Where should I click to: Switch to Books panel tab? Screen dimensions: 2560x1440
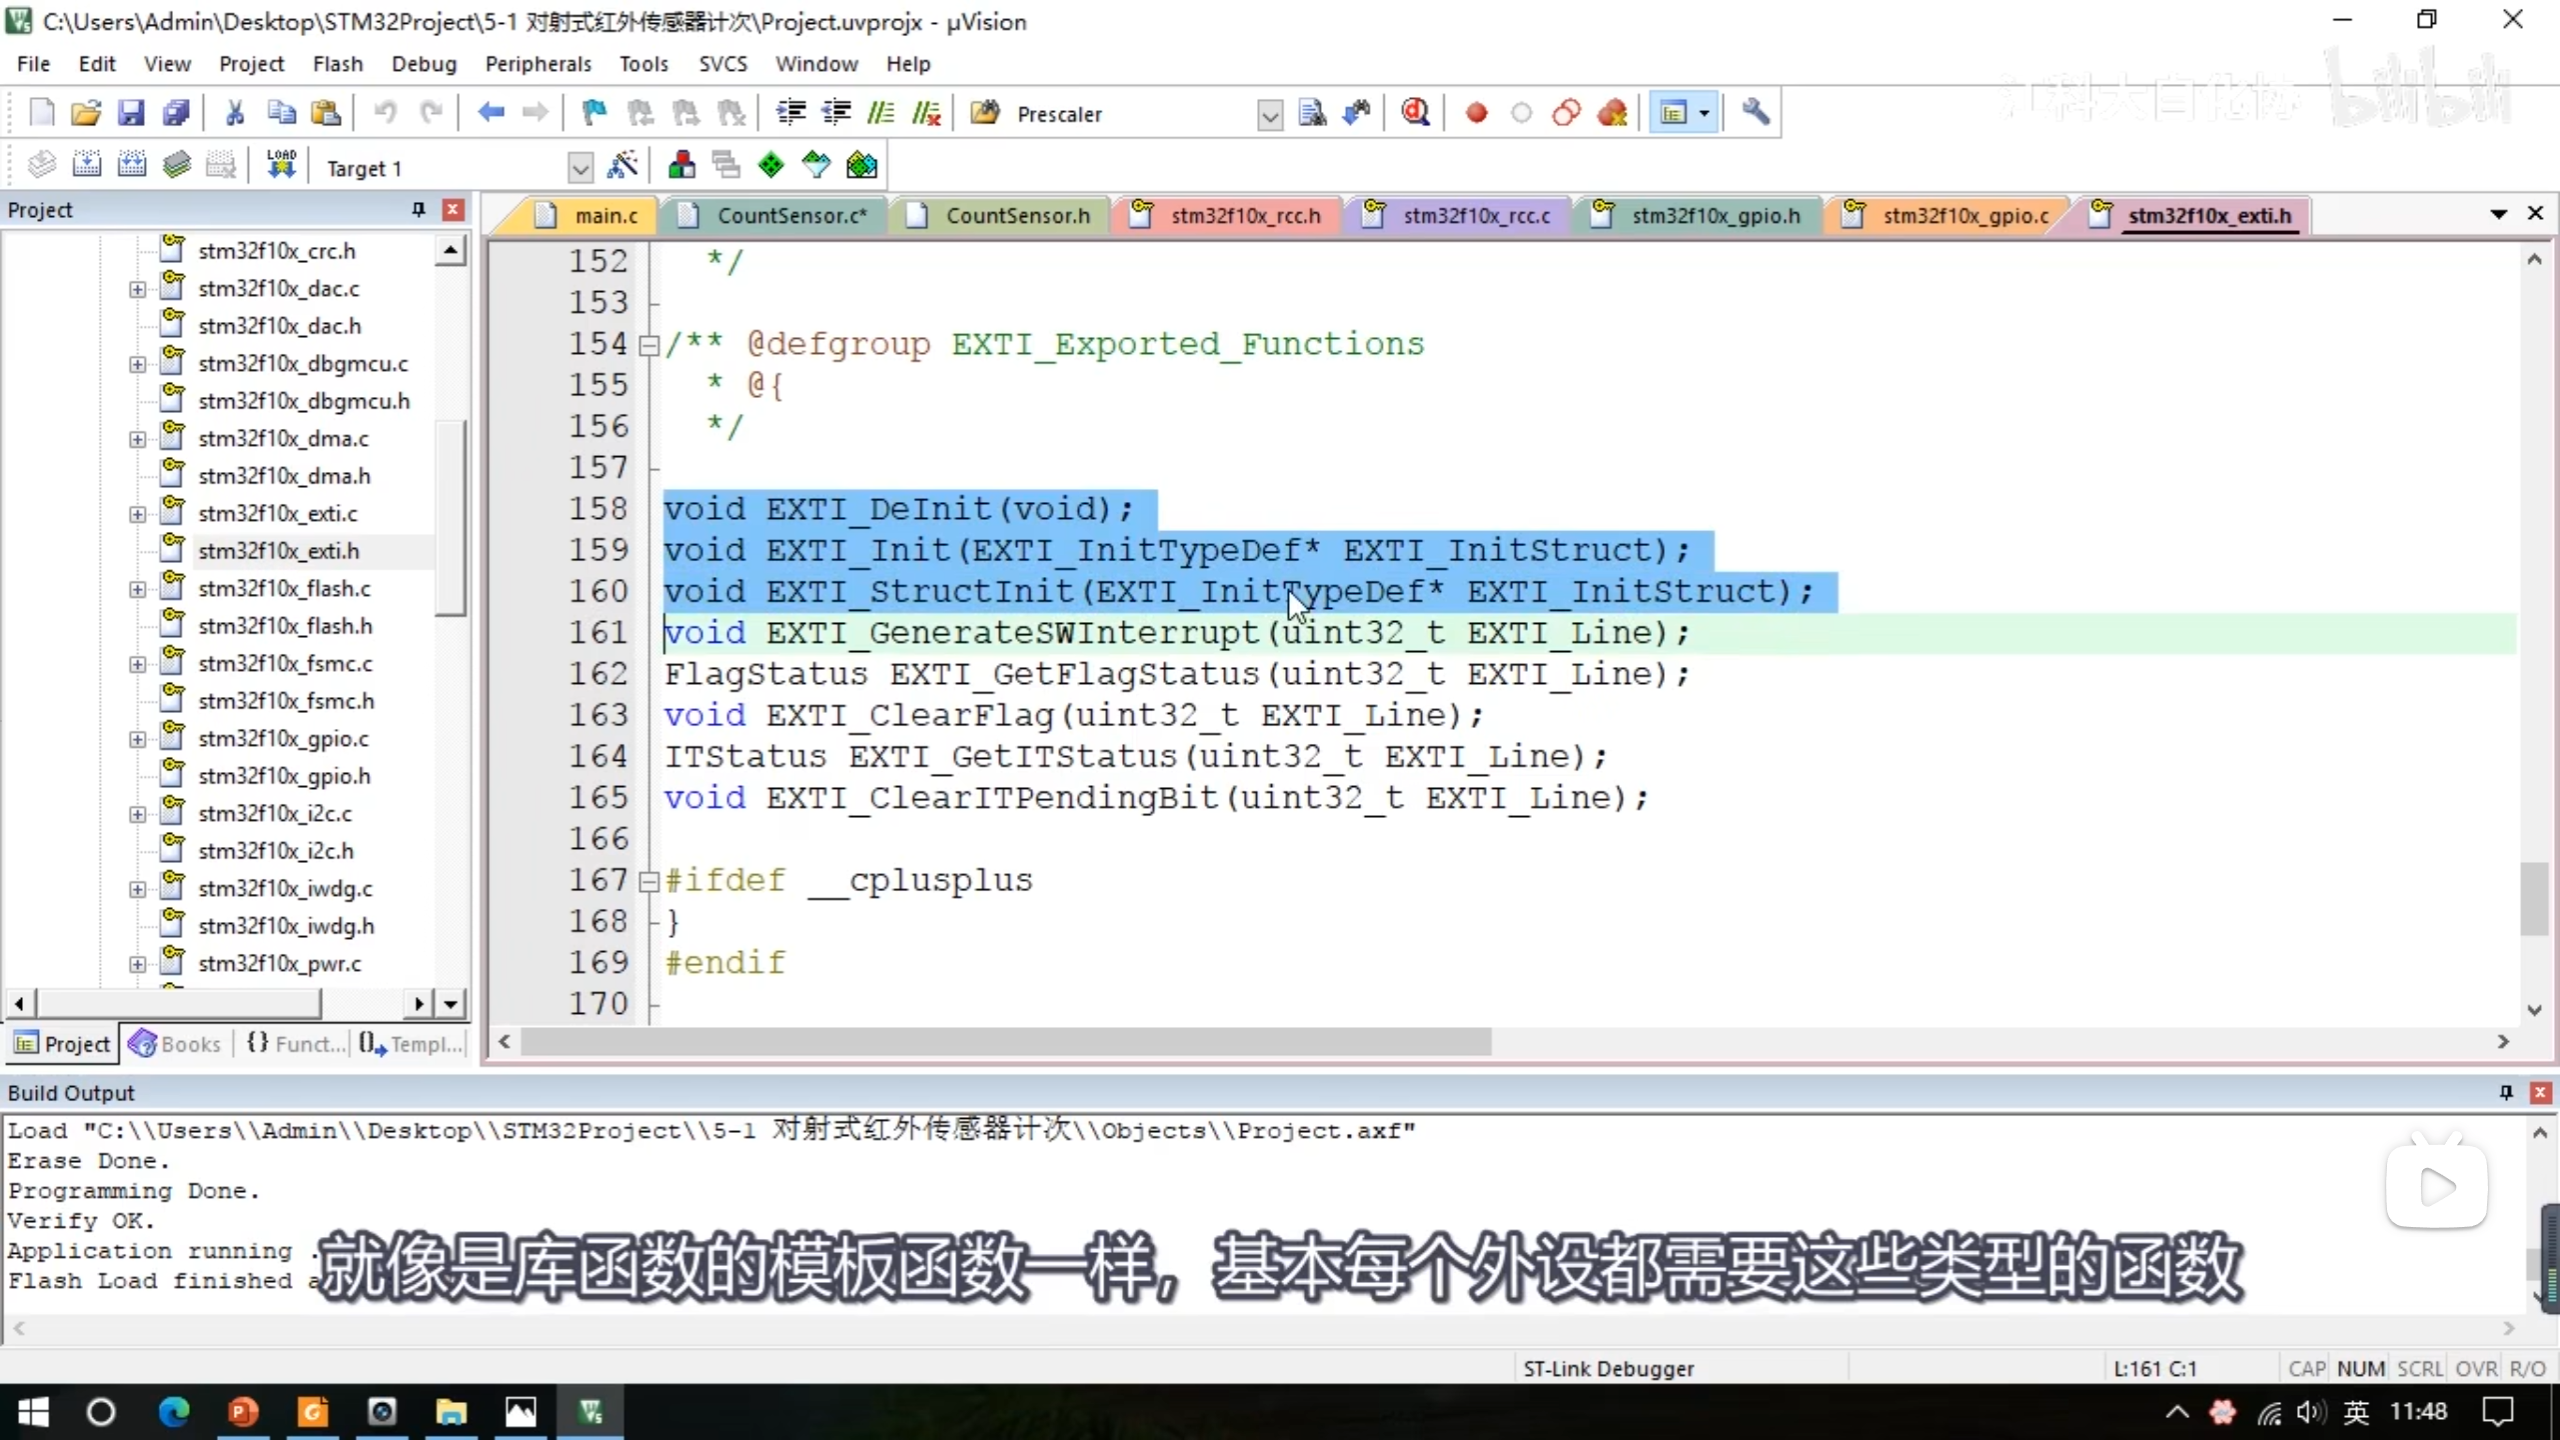click(176, 1044)
